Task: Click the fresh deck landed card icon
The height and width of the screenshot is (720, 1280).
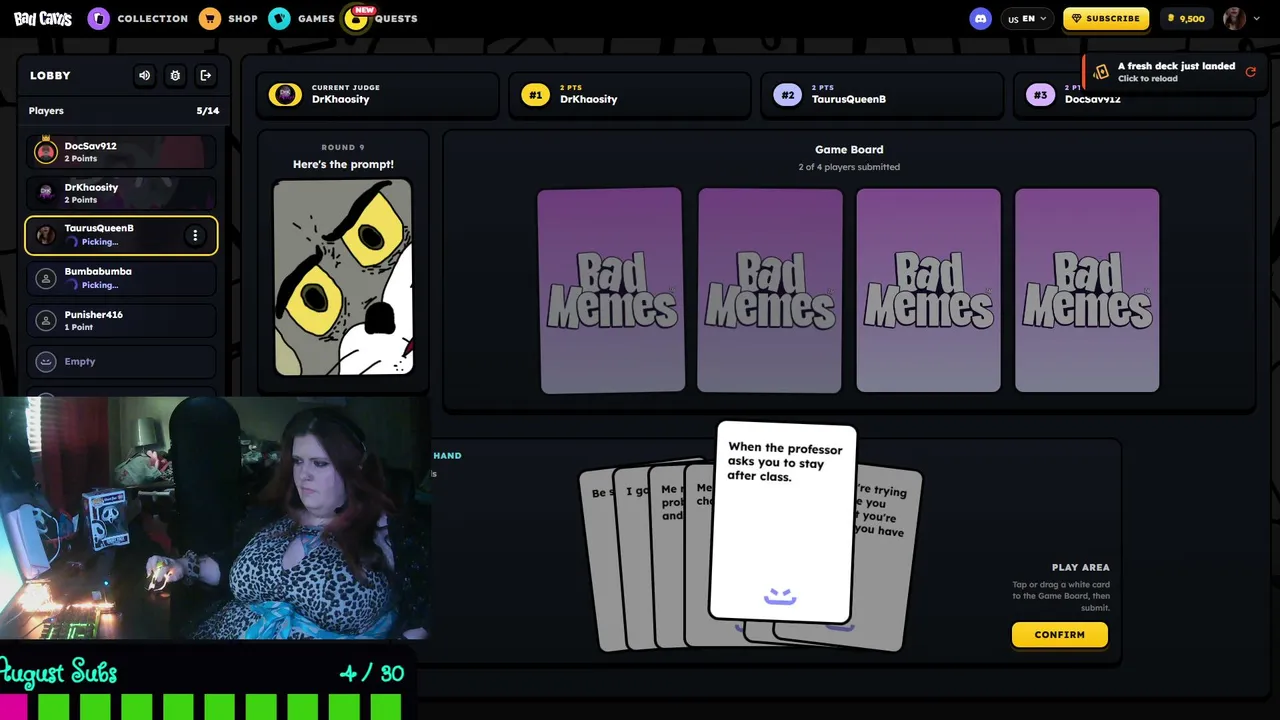Action: coord(1101,72)
